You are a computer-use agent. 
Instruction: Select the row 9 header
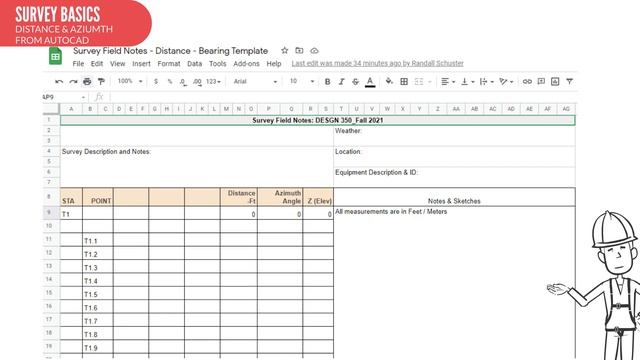pos(49,212)
